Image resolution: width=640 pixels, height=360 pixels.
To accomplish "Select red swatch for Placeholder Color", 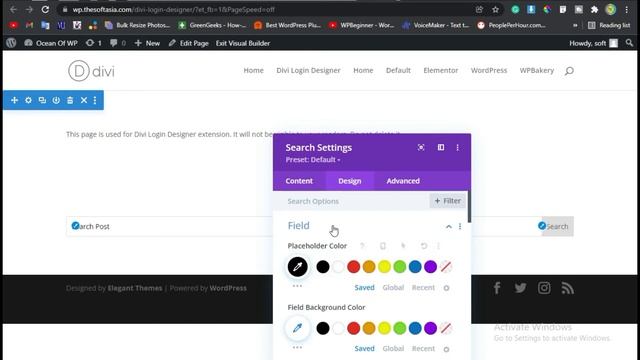I will [x=353, y=267].
